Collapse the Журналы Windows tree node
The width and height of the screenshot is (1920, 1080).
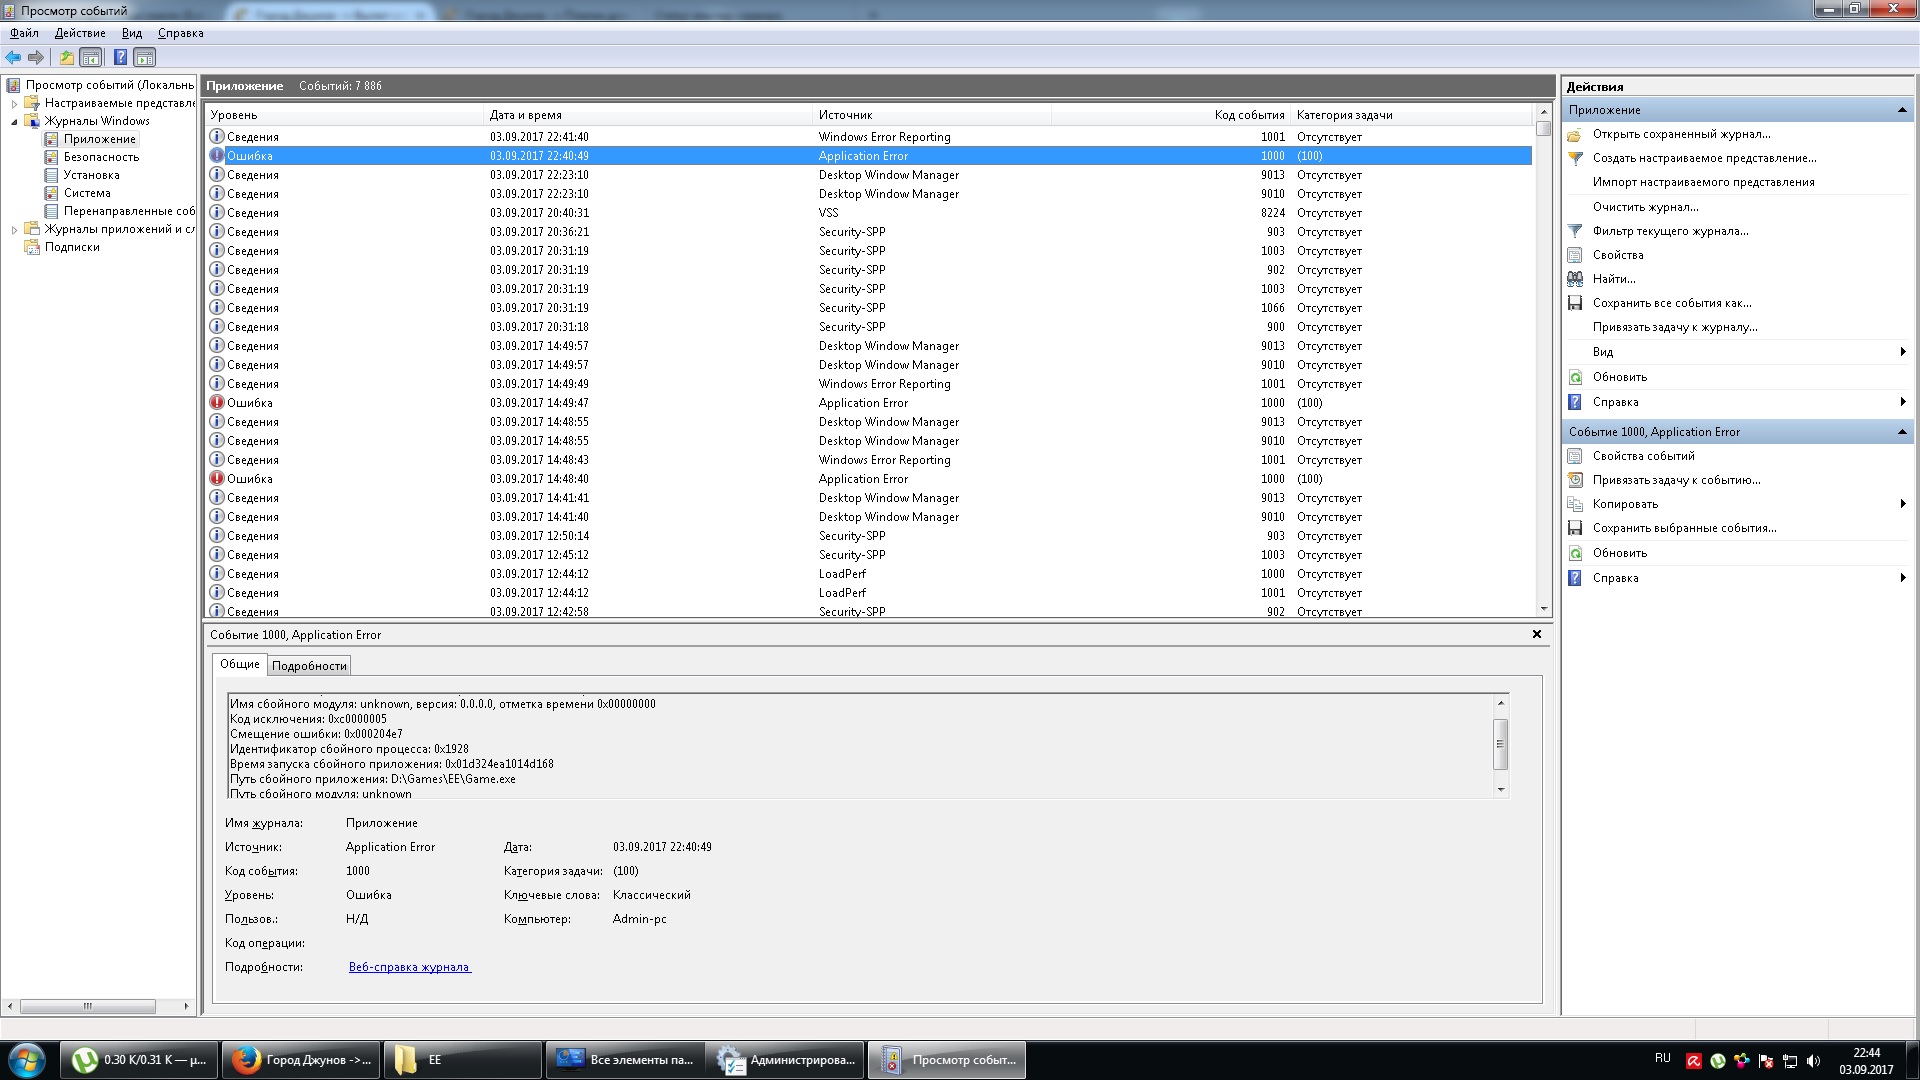tap(14, 122)
